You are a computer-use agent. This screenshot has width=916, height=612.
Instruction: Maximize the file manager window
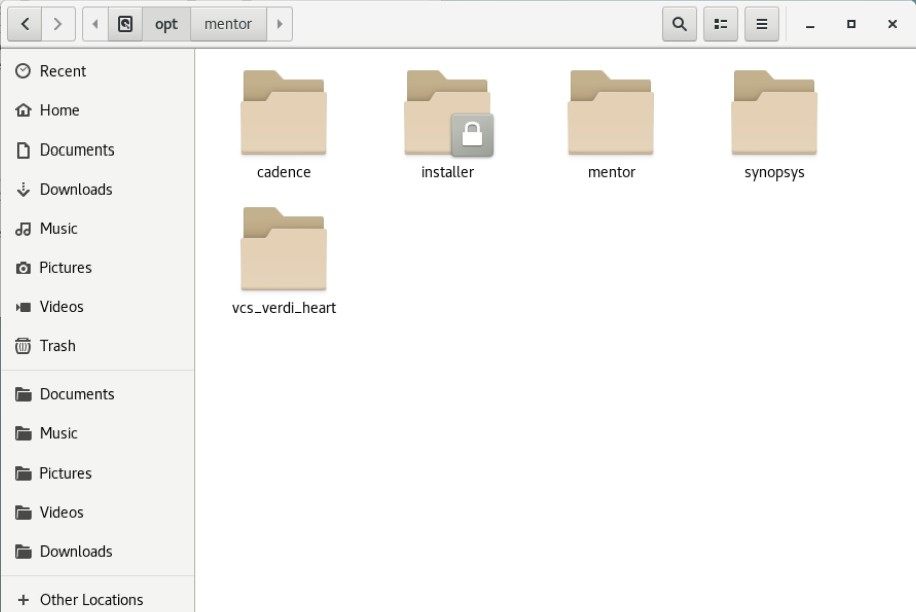[851, 24]
